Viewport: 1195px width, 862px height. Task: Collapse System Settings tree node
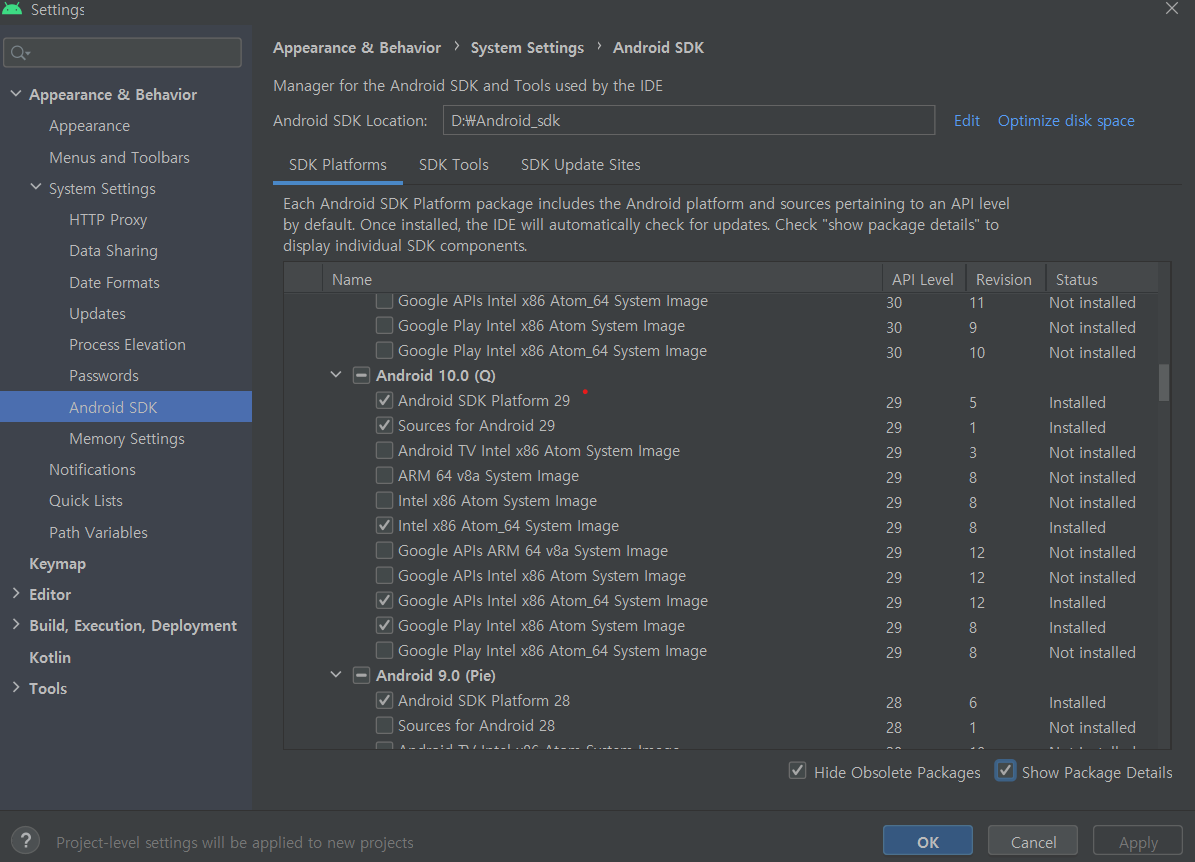(36, 187)
